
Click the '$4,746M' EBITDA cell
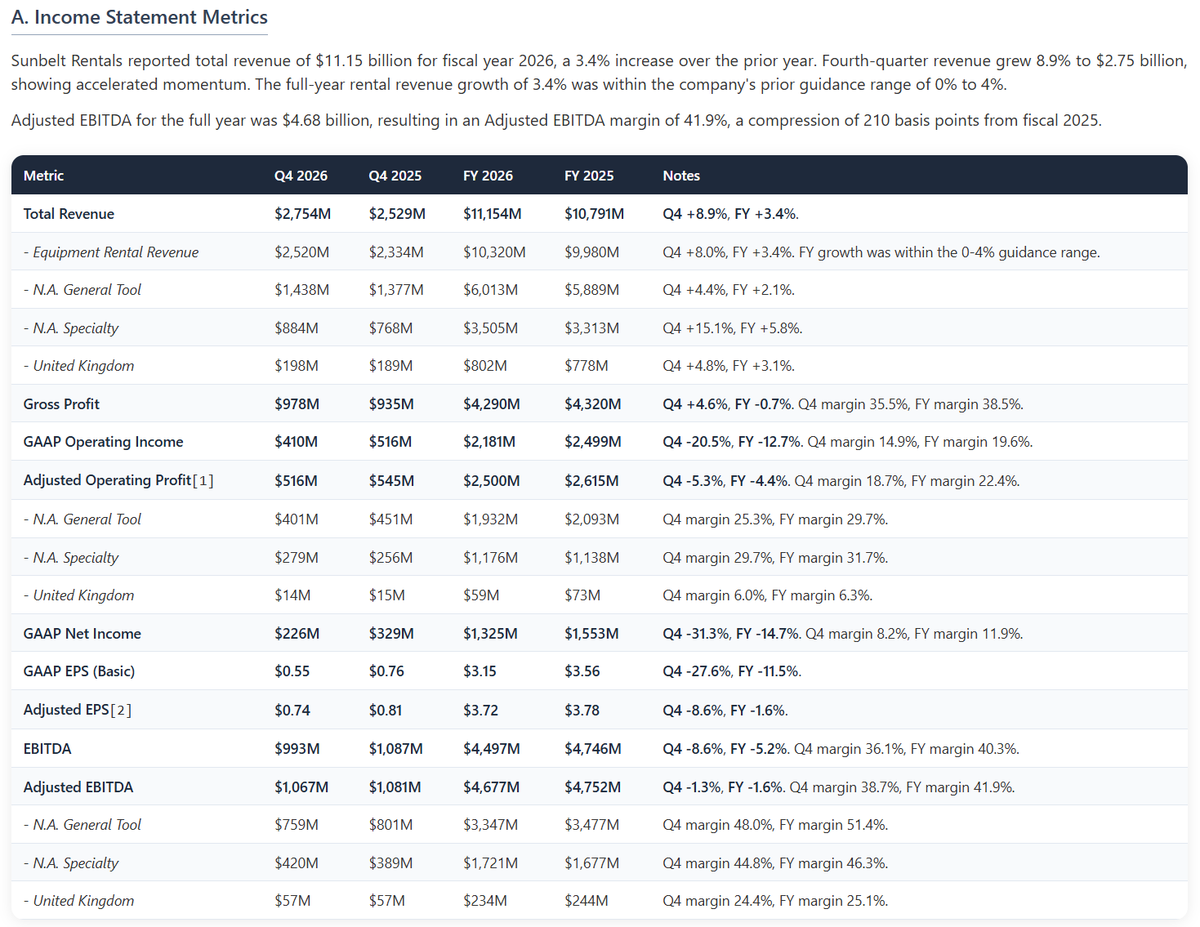(x=593, y=749)
